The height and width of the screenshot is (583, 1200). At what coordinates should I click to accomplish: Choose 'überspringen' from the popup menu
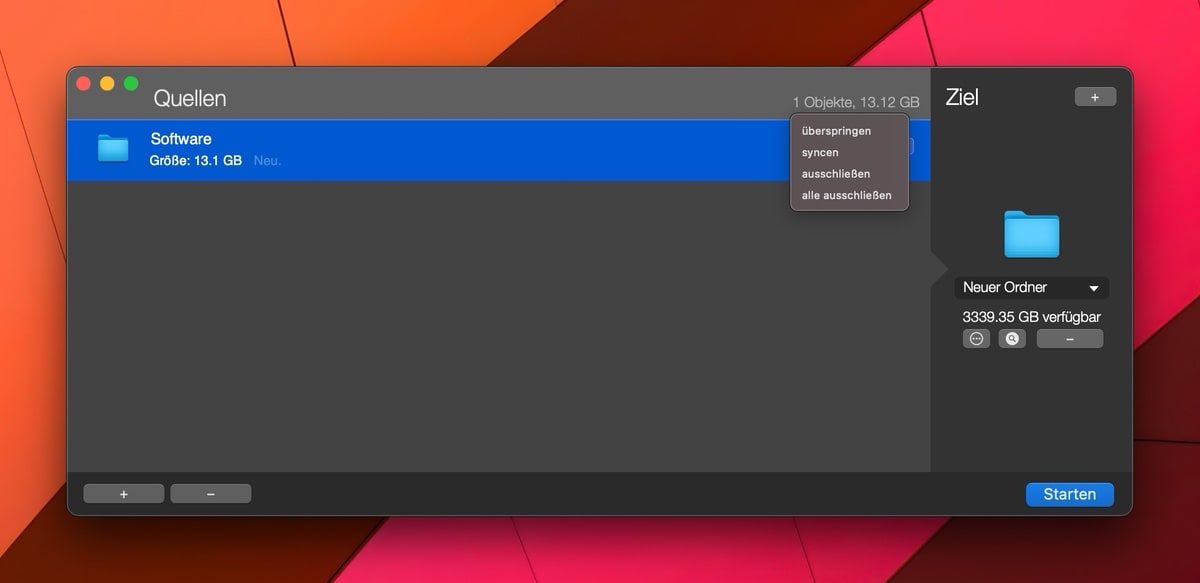pos(836,131)
